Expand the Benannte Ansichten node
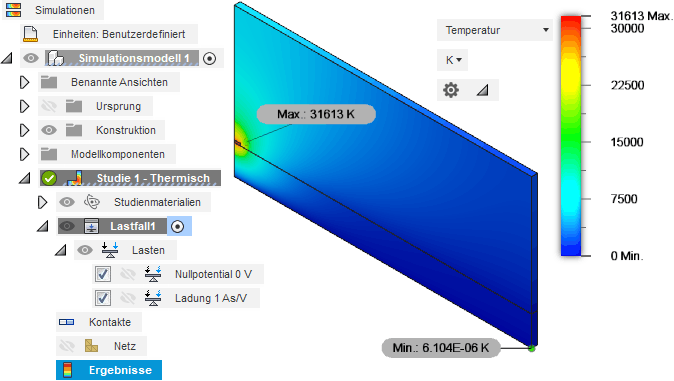674x381 pixels. pos(25,82)
